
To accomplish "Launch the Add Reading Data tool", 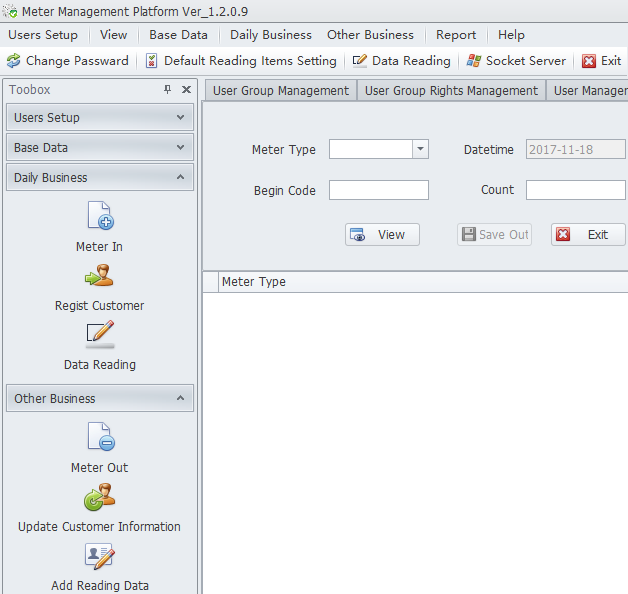I will pyautogui.click(x=99, y=557).
